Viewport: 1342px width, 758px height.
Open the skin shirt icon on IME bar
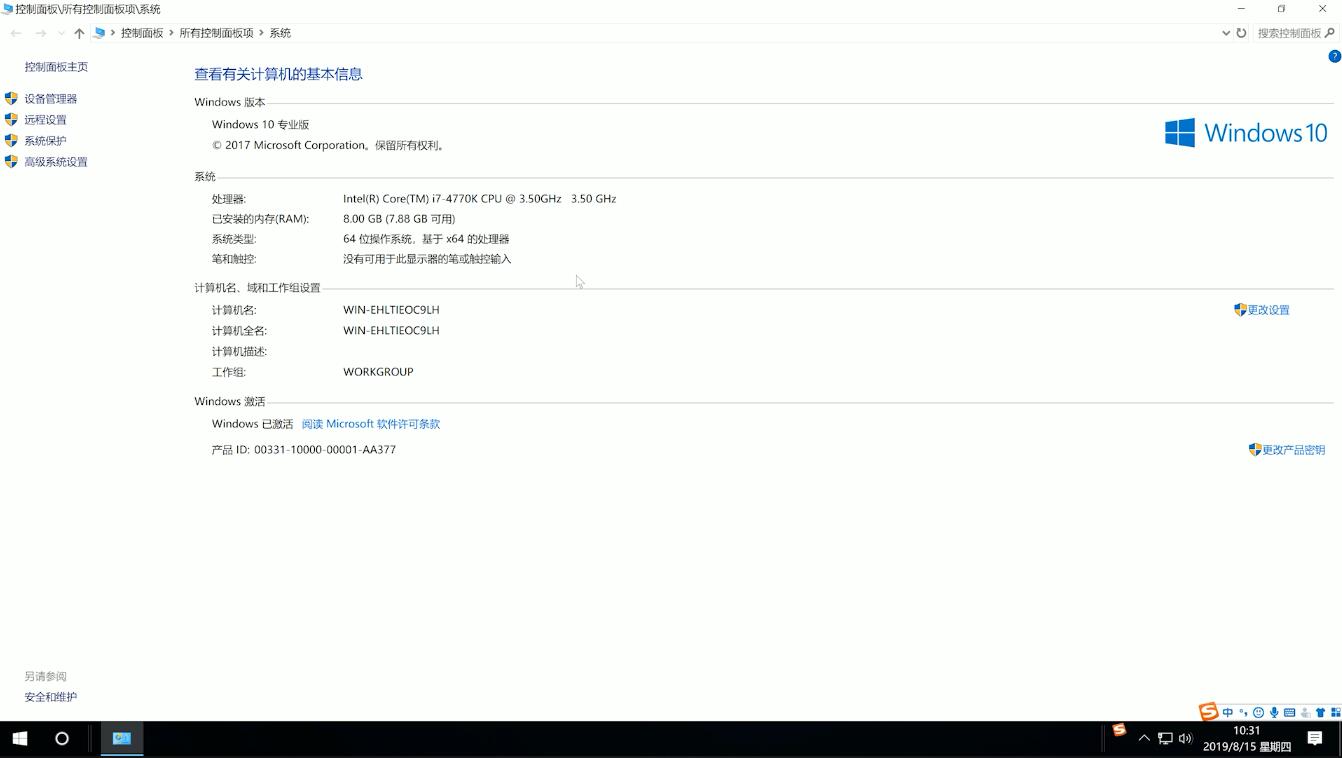coord(1320,713)
